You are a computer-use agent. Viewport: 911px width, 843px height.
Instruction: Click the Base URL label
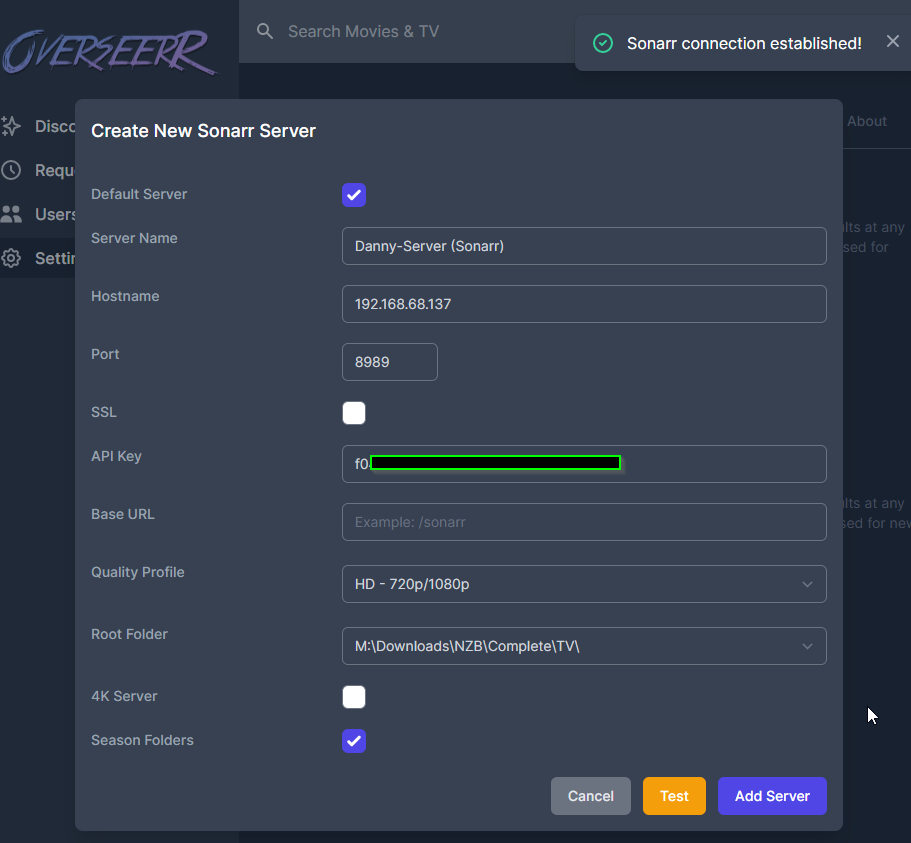(x=123, y=514)
